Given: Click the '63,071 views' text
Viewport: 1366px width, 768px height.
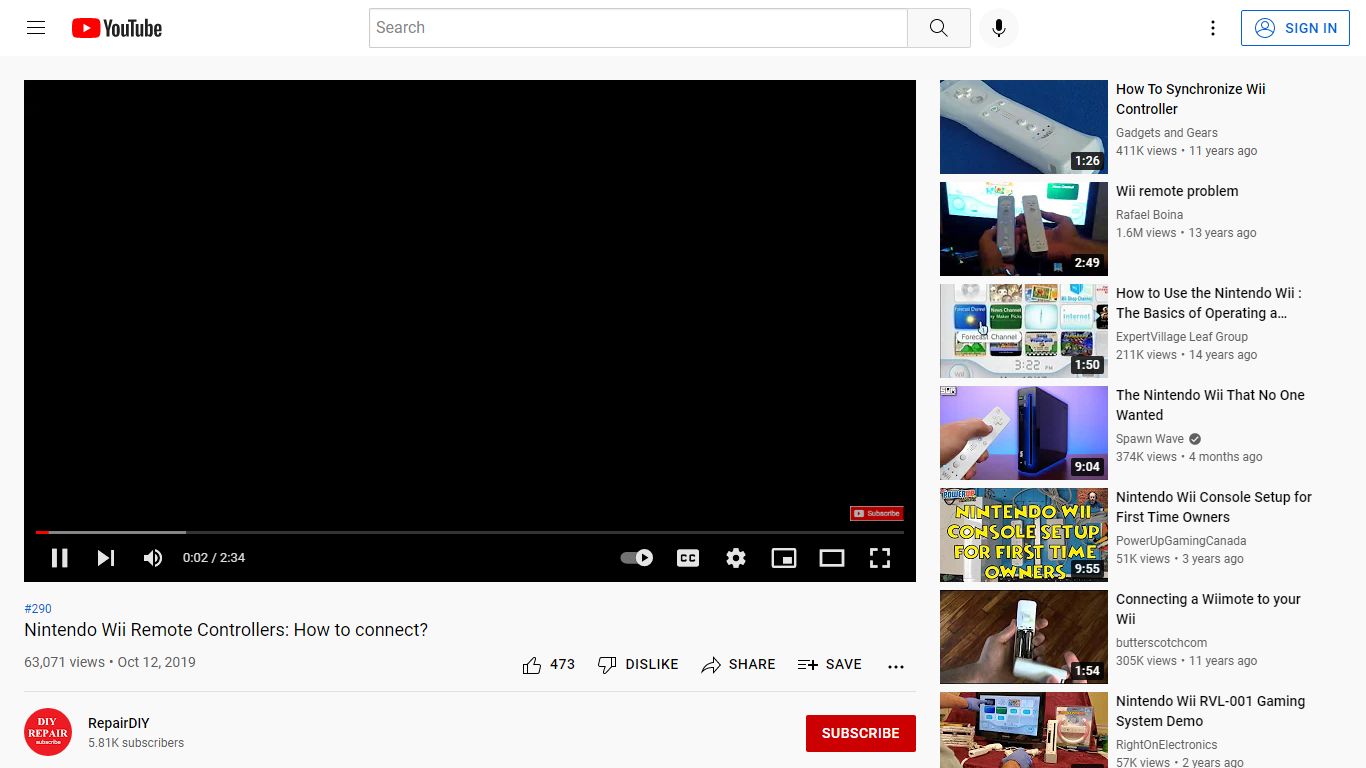Looking at the screenshot, I should click(x=64, y=662).
